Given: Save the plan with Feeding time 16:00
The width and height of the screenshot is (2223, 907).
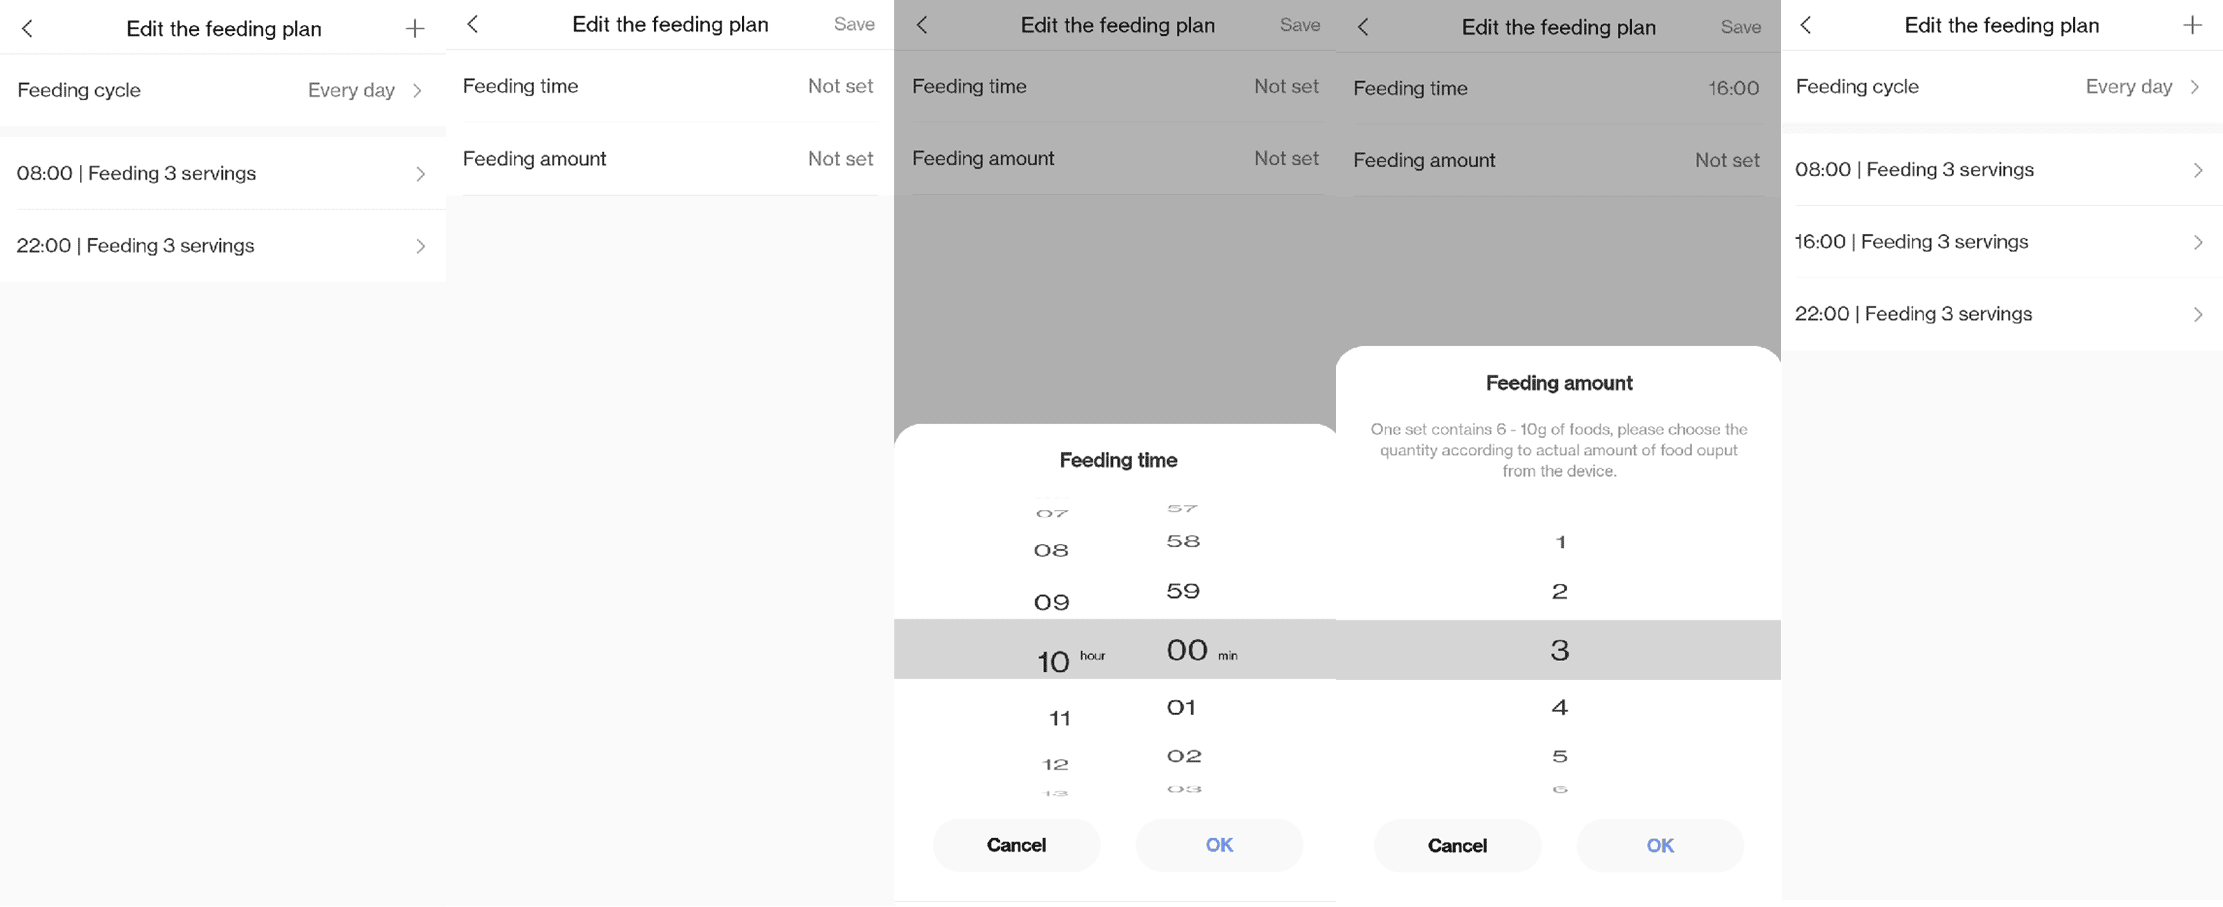Looking at the screenshot, I should point(1740,28).
